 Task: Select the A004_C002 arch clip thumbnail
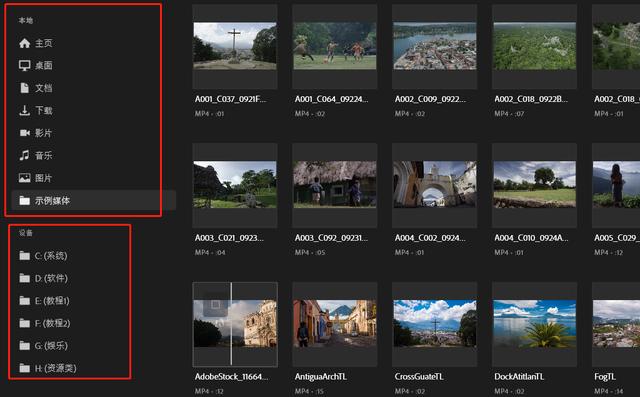435,185
